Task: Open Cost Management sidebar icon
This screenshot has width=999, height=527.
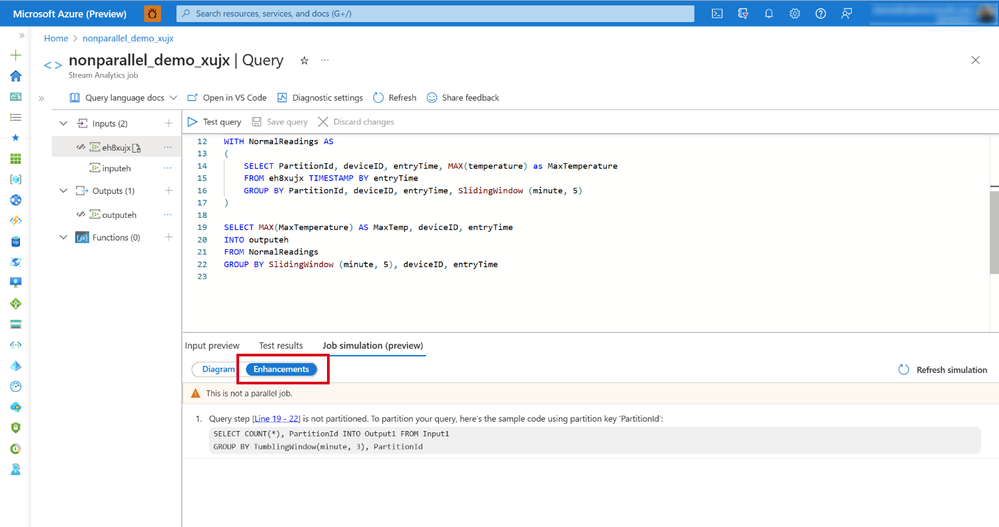Action: [x=16, y=449]
